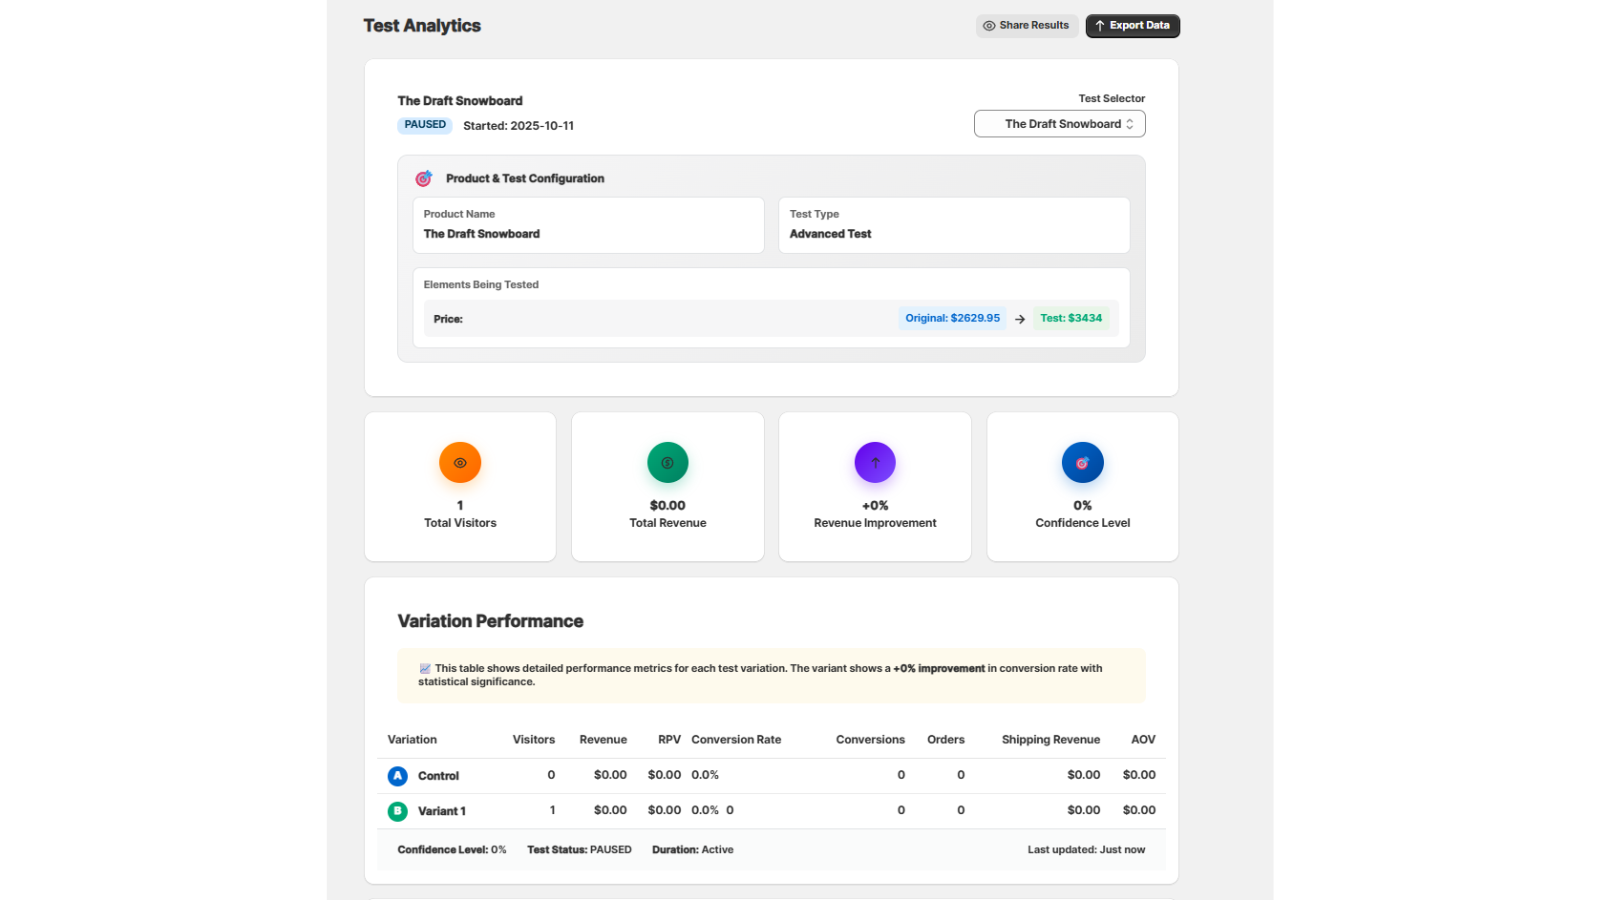Click the Export Data button

point(1132,26)
